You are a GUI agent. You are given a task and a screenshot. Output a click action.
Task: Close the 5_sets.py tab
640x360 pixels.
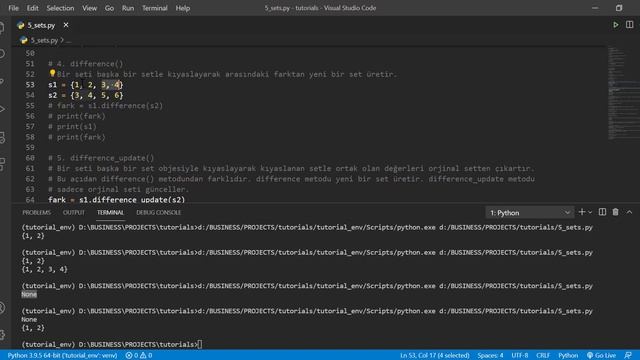point(66,25)
